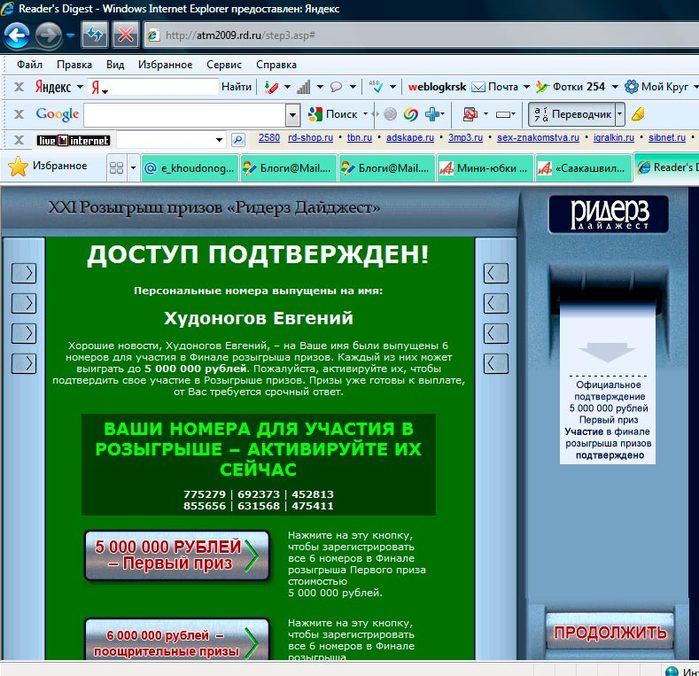Open the 3mp3.ru link
This screenshot has width=699, height=676.
[x=465, y=138]
